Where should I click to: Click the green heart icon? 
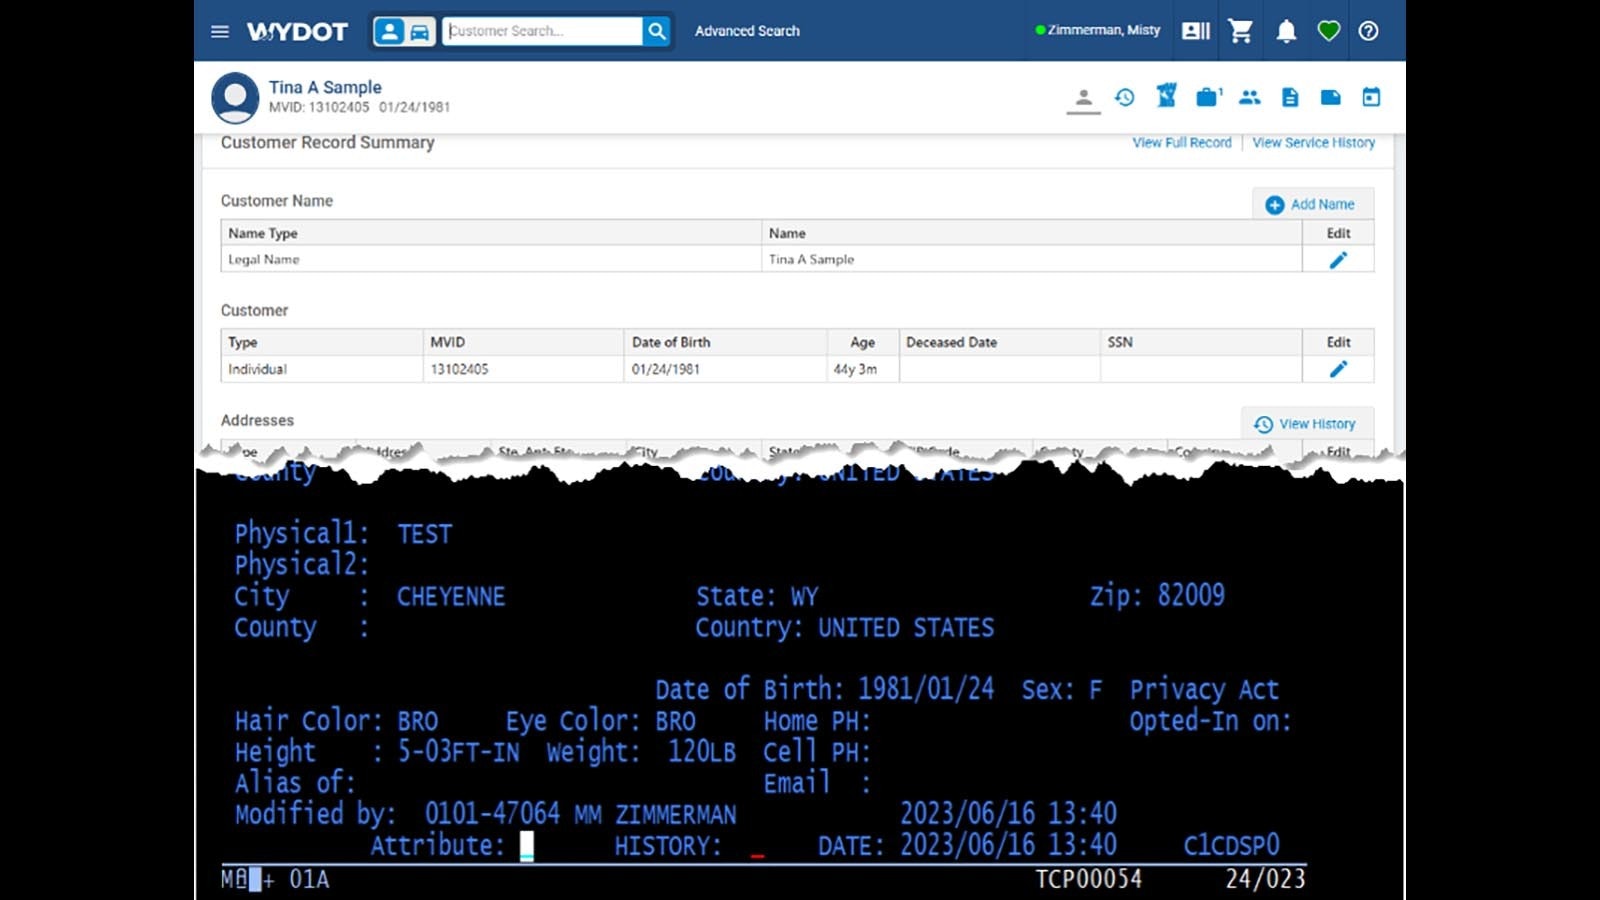pyautogui.click(x=1328, y=31)
